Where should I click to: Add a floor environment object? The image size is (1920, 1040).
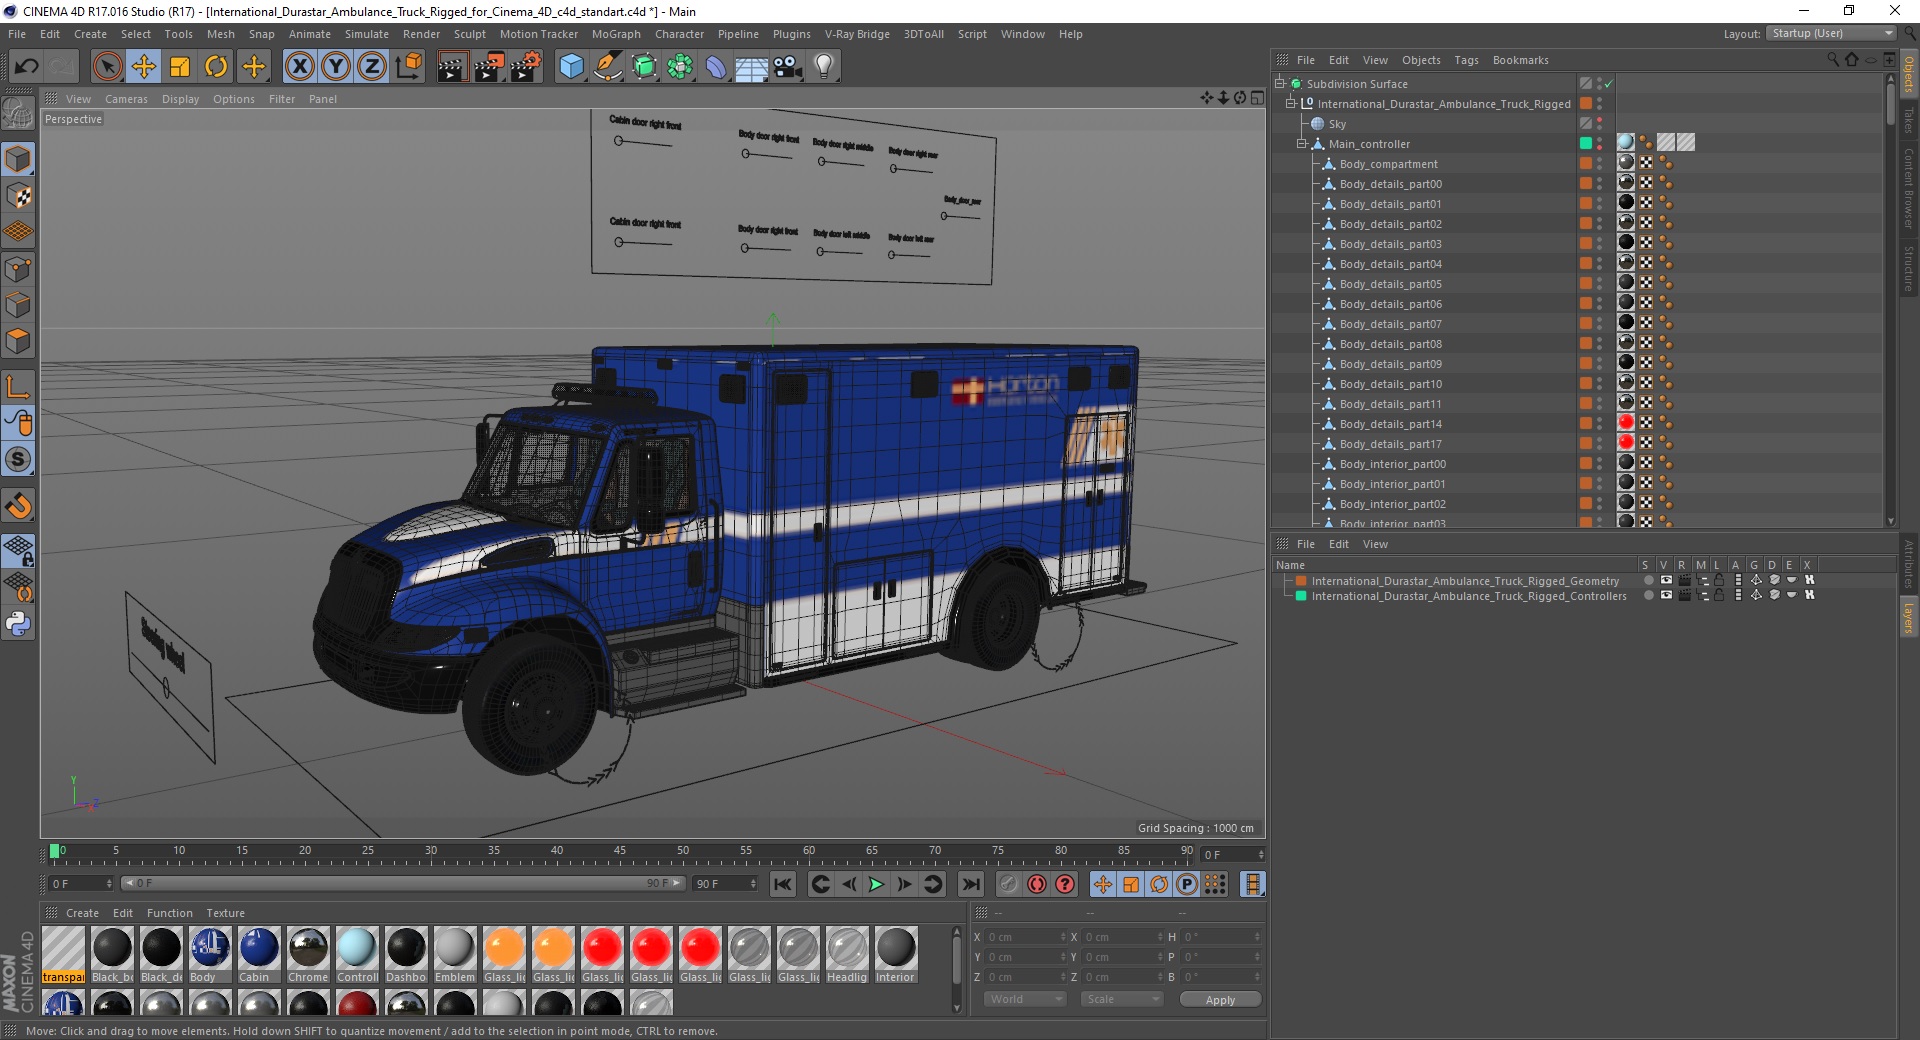tap(752, 67)
